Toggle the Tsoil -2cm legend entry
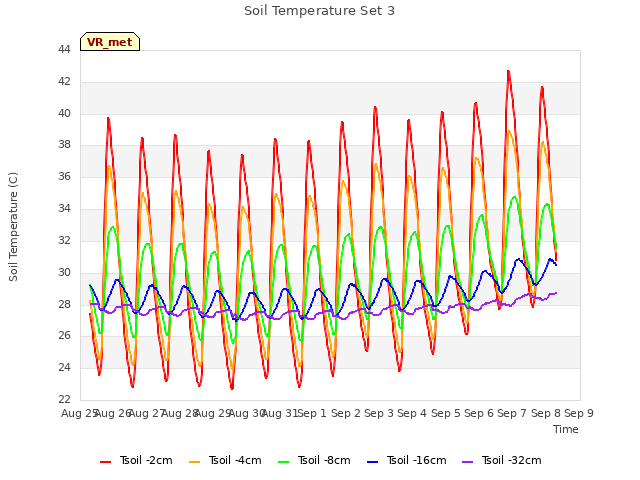 [x=136, y=460]
